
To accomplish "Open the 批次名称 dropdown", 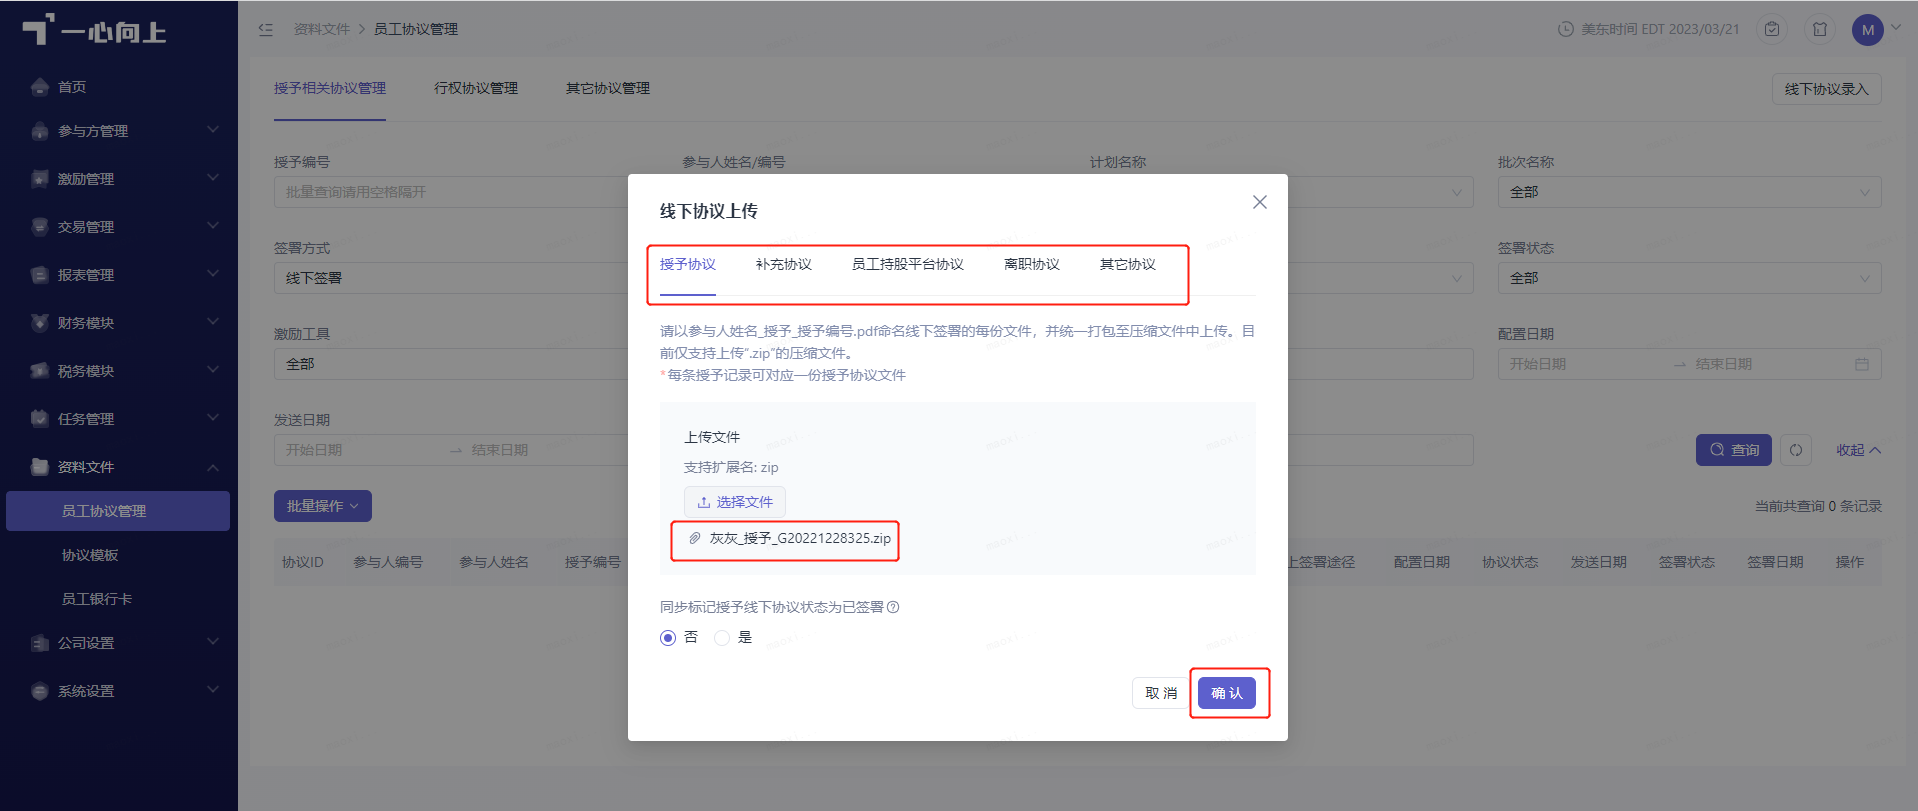I will point(1689,192).
